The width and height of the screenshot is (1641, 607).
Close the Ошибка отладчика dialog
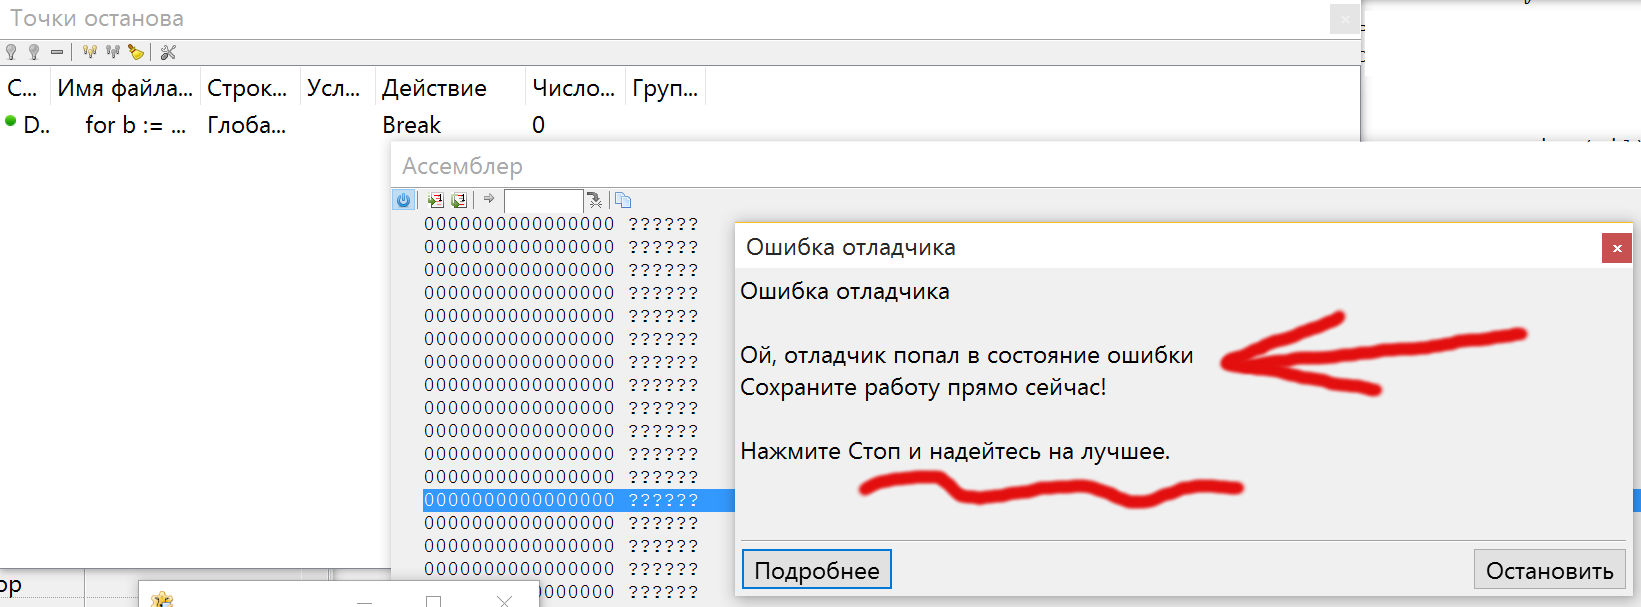point(1616,248)
